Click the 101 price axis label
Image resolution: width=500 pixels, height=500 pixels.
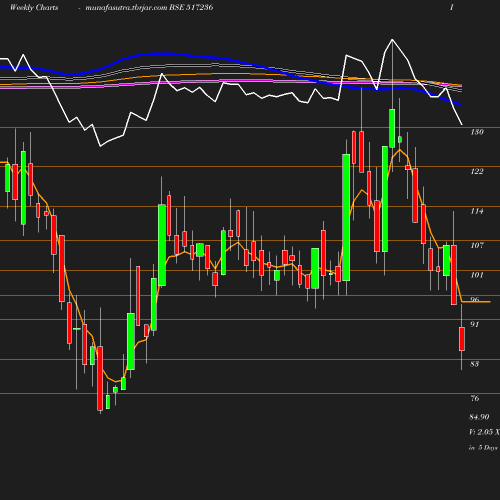(x=477, y=275)
